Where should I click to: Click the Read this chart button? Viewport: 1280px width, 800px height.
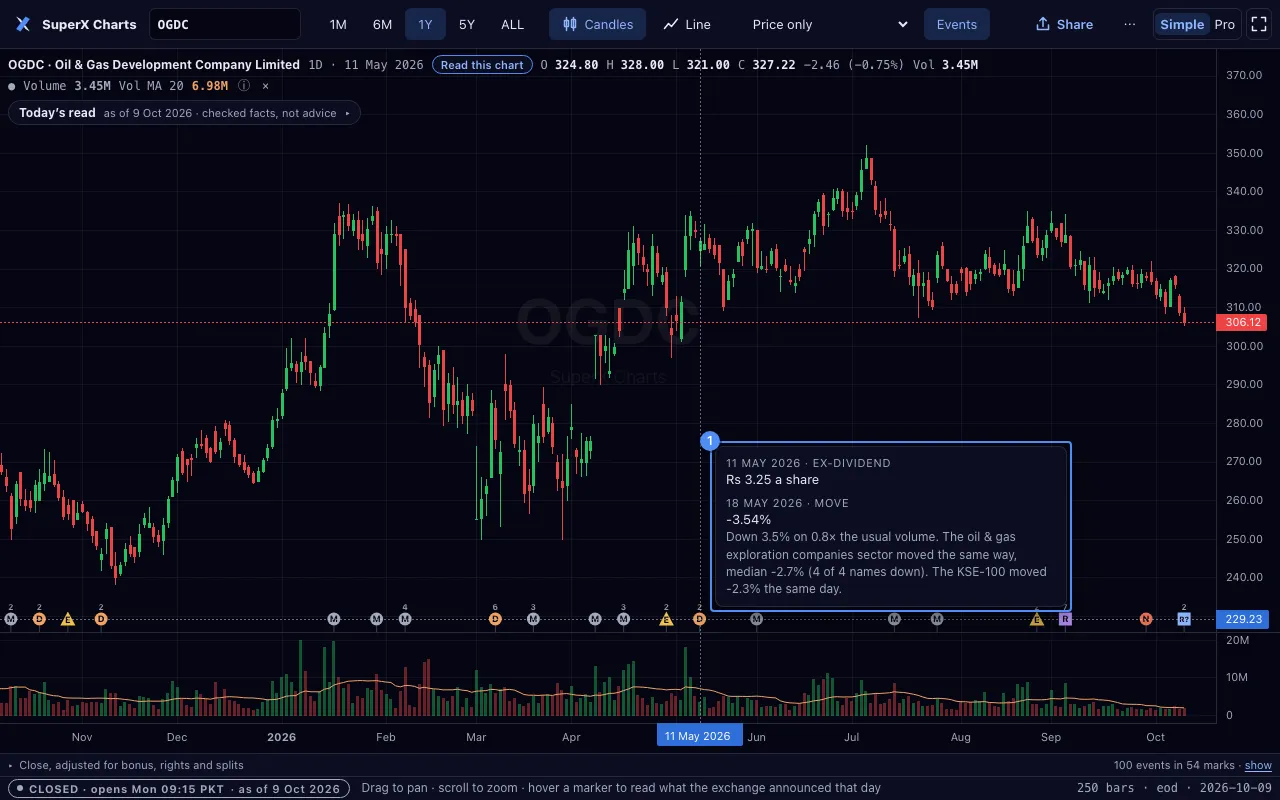[x=482, y=65]
